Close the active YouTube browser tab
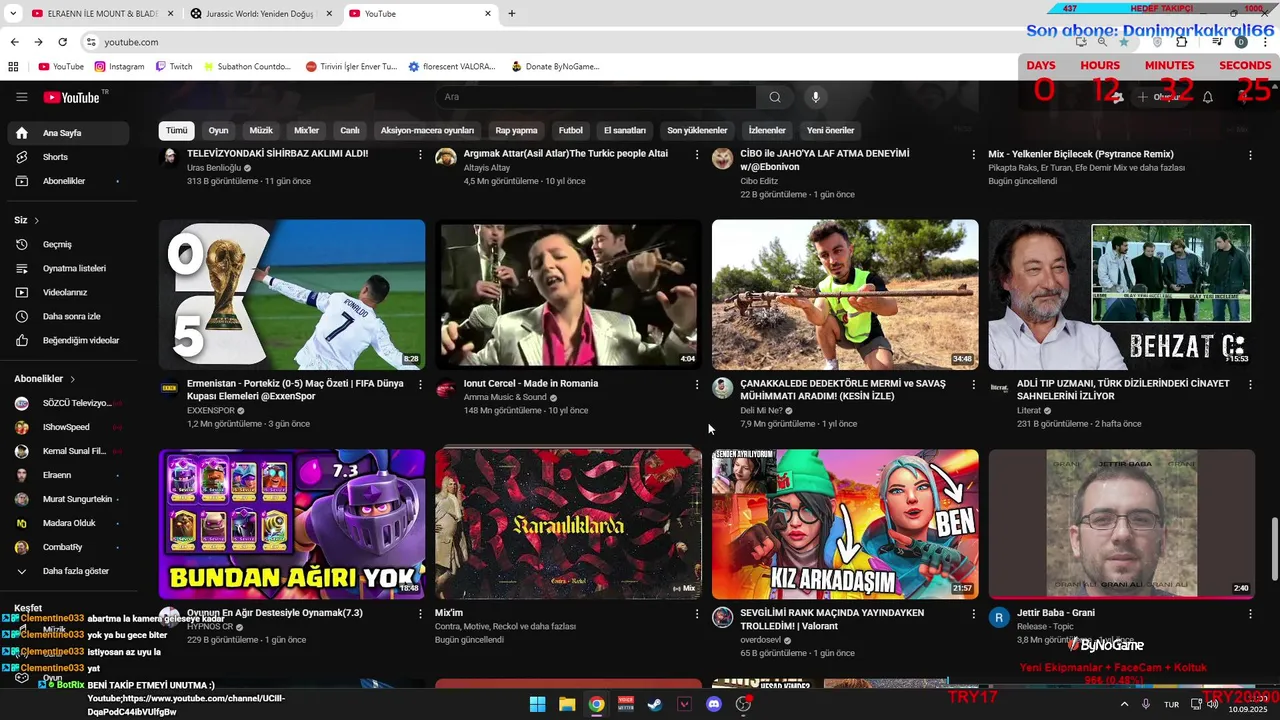This screenshot has width=1280, height=720. point(488,14)
